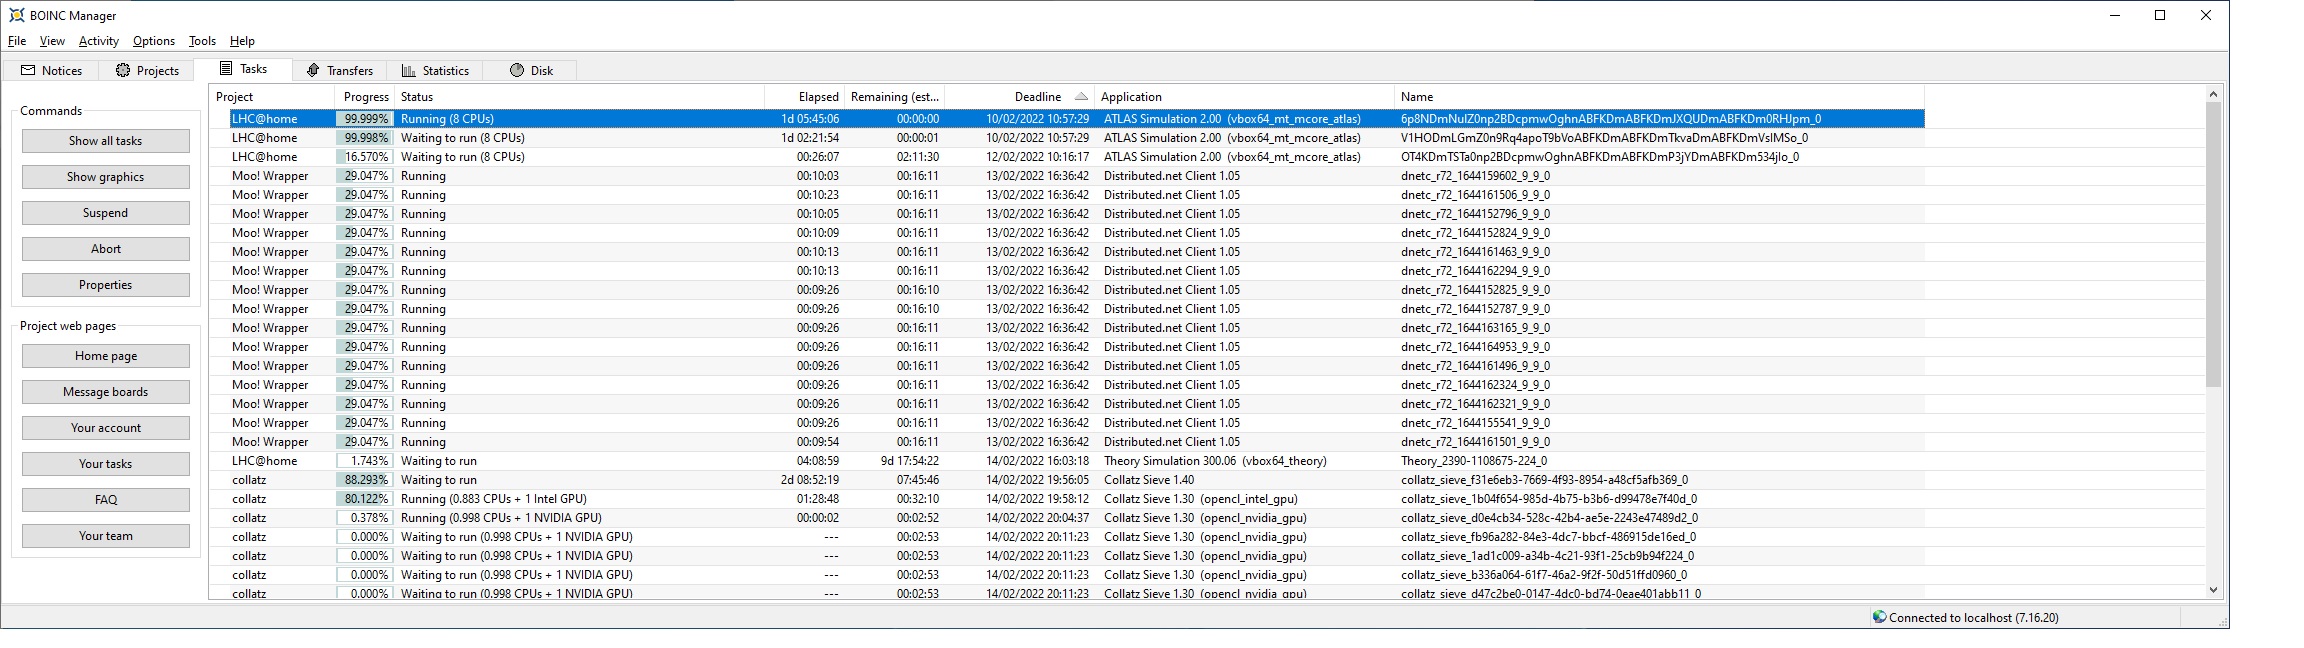Sort by the Elapsed column header

[804, 97]
